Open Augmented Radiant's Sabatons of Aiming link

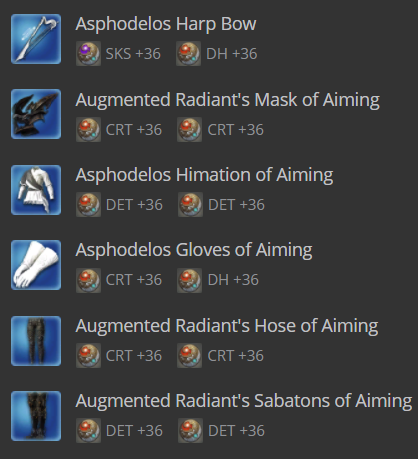244,401
